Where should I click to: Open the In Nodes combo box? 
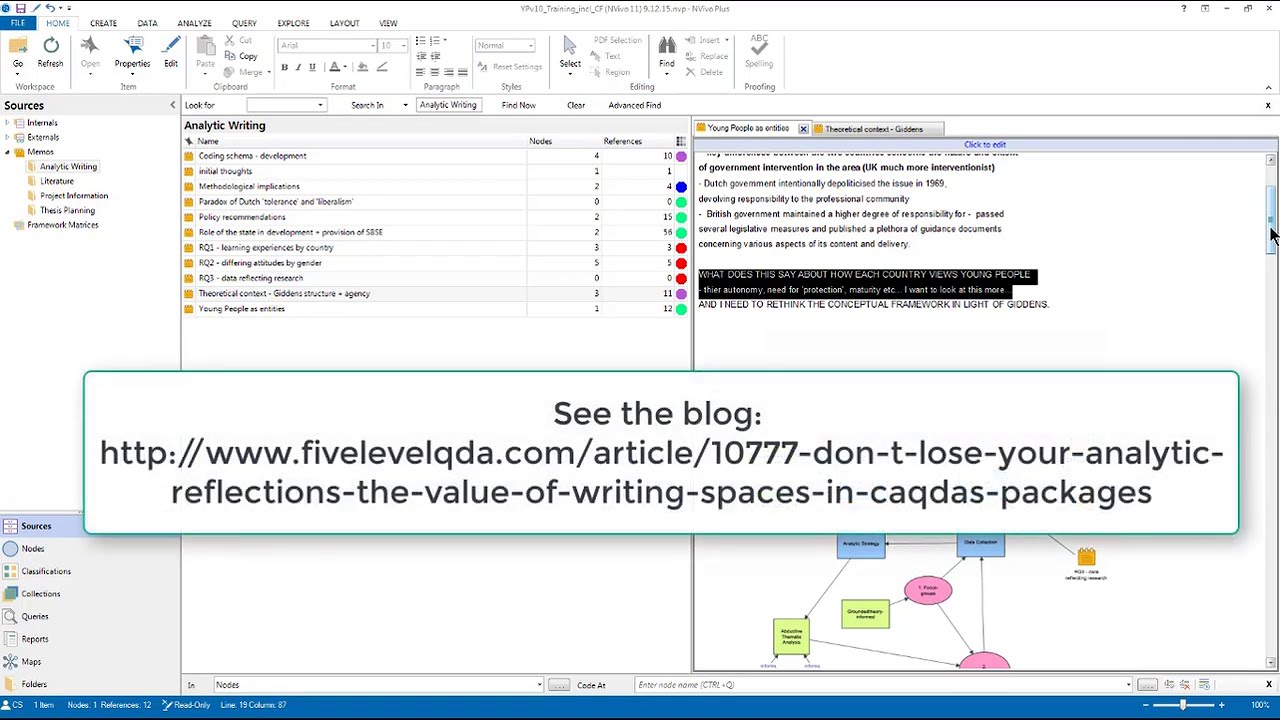pos(378,685)
